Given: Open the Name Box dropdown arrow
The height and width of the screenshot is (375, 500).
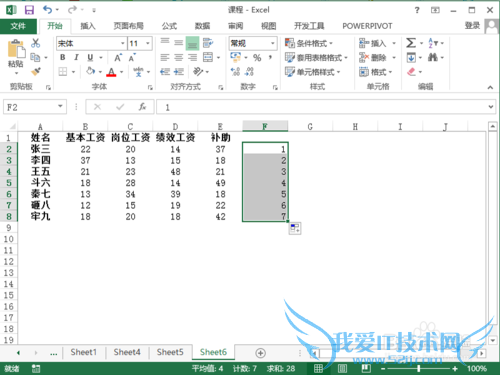Looking at the screenshot, I should [x=60, y=107].
